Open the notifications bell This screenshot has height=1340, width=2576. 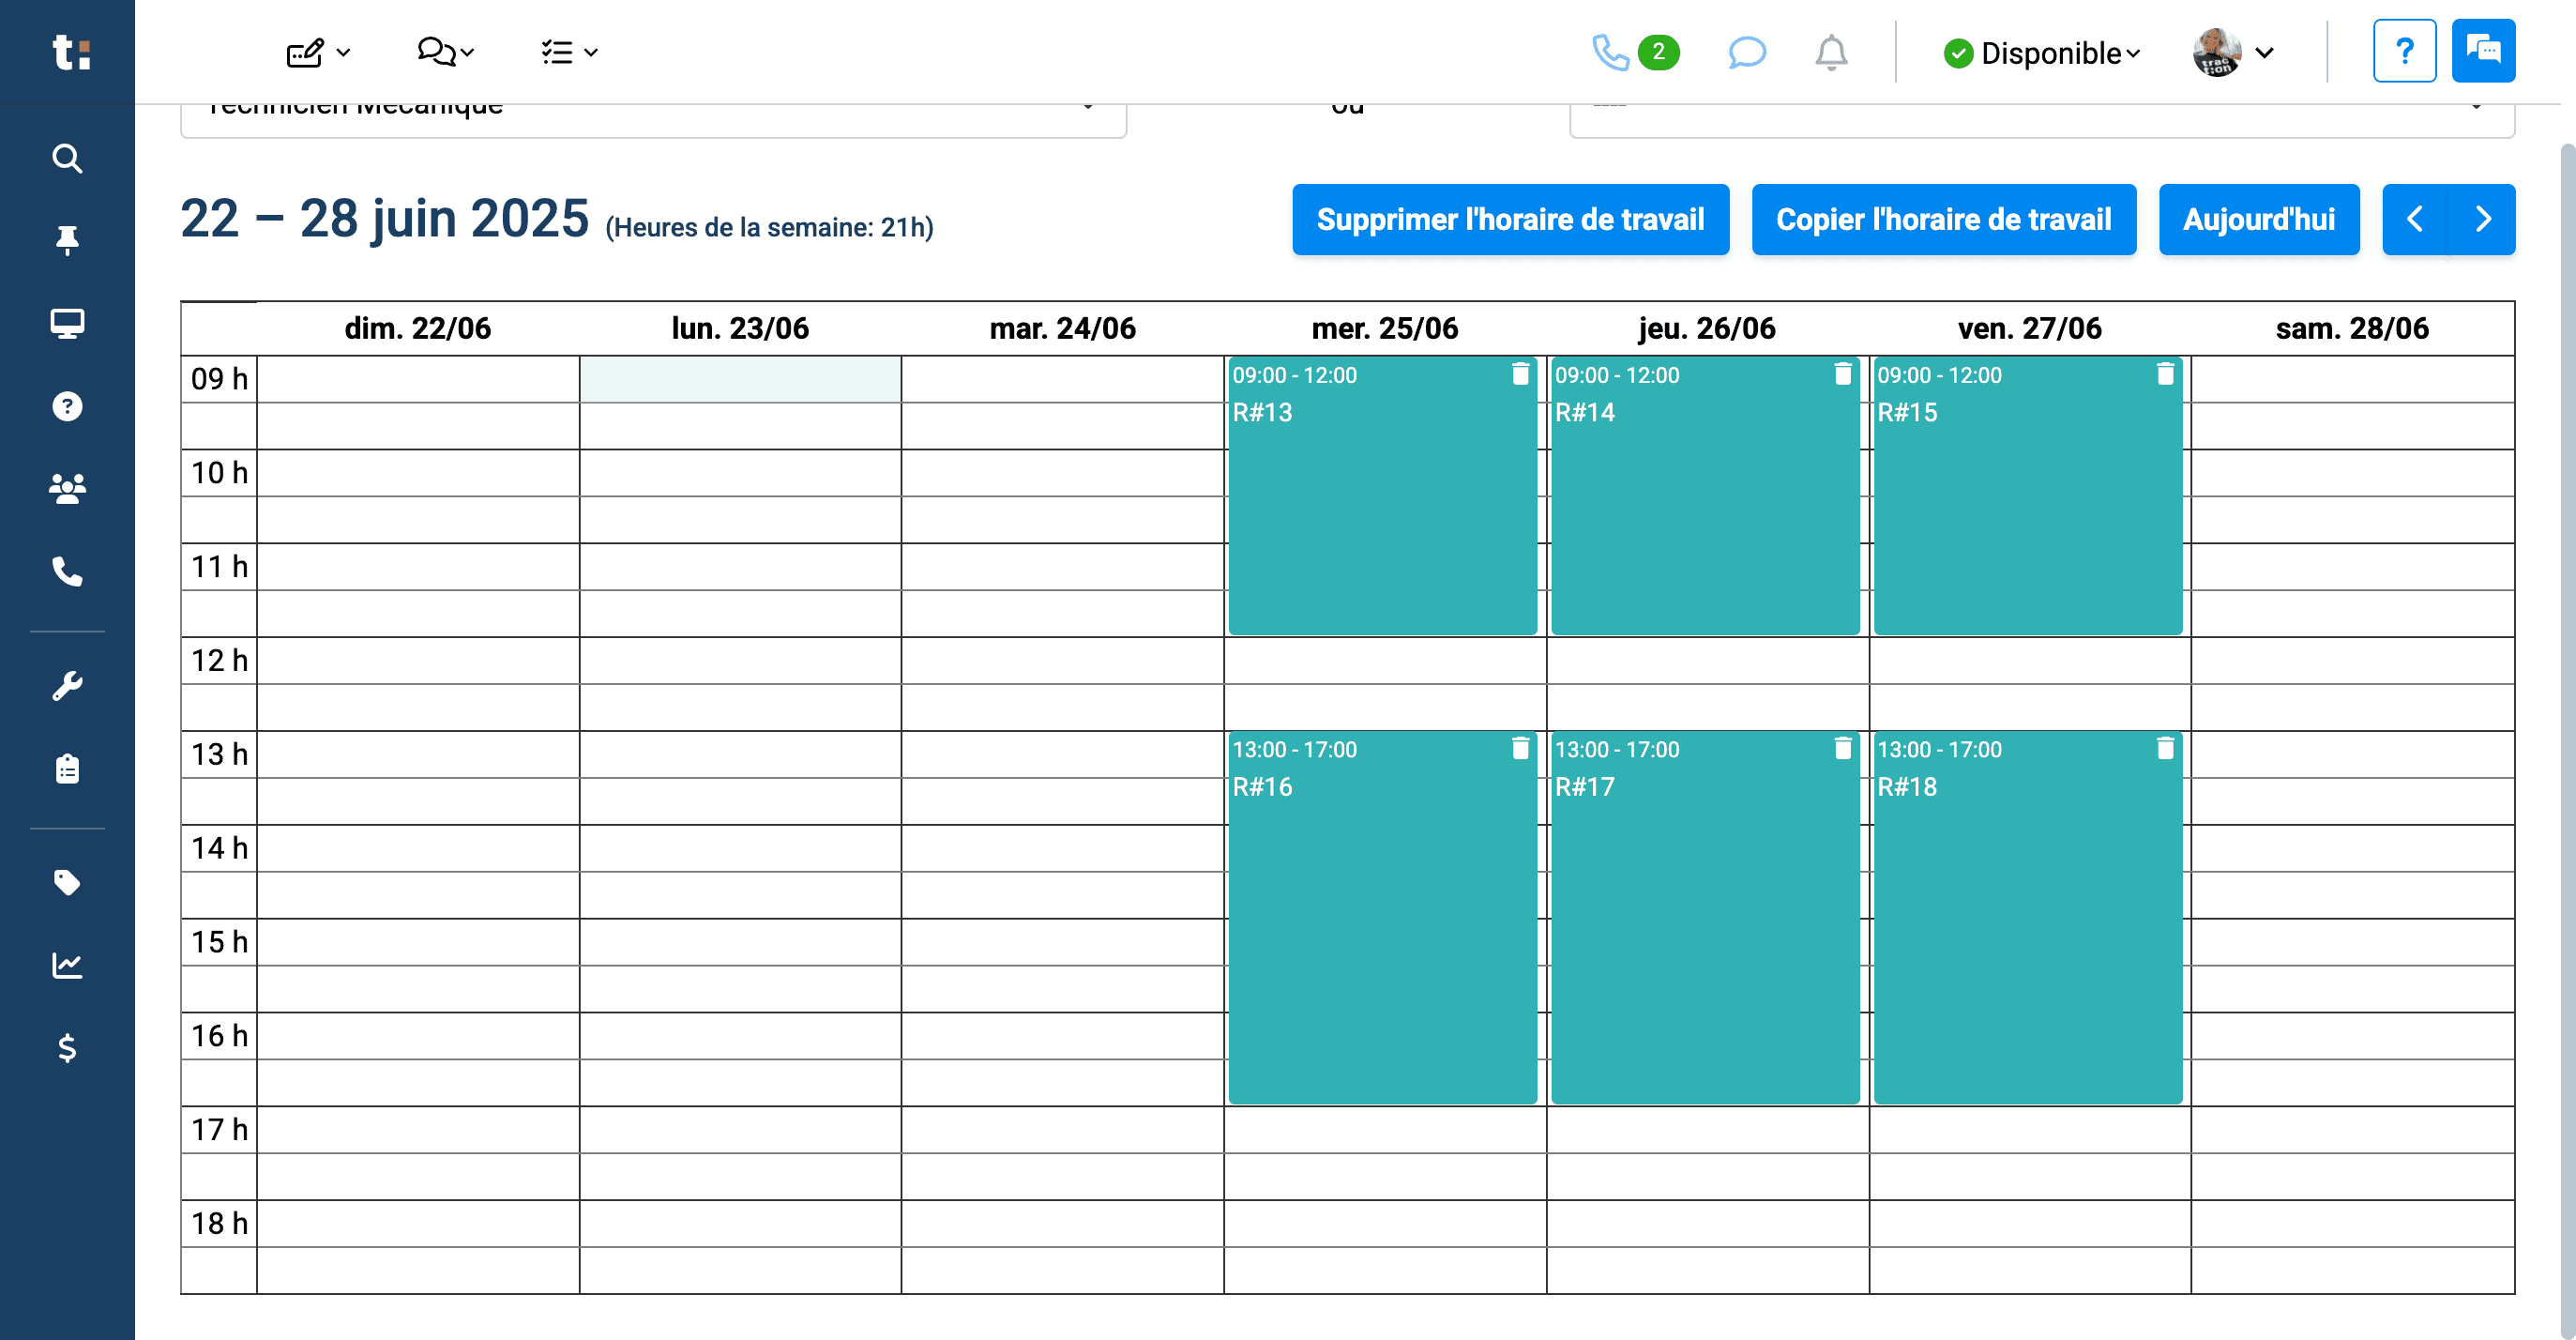coord(1830,52)
